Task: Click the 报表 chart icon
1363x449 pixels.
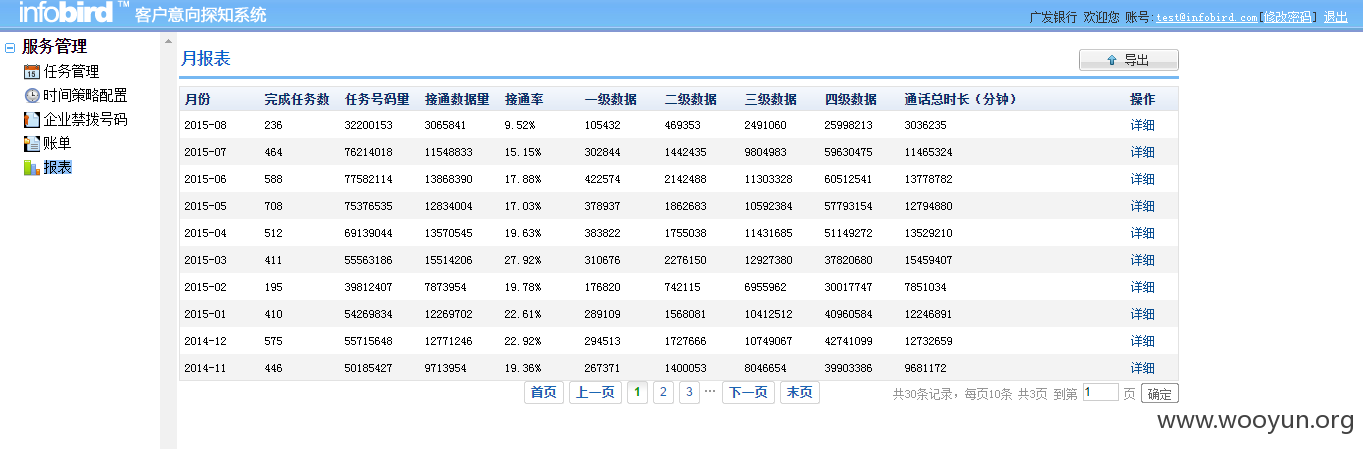Action: click(32, 167)
